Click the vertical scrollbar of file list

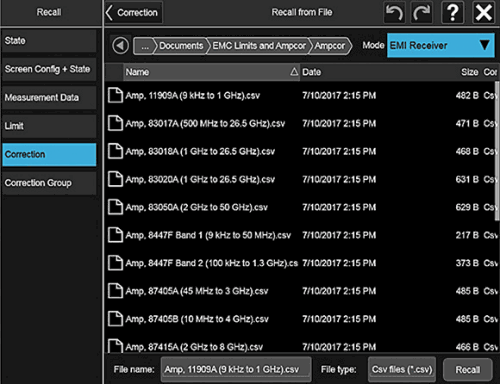(497, 150)
